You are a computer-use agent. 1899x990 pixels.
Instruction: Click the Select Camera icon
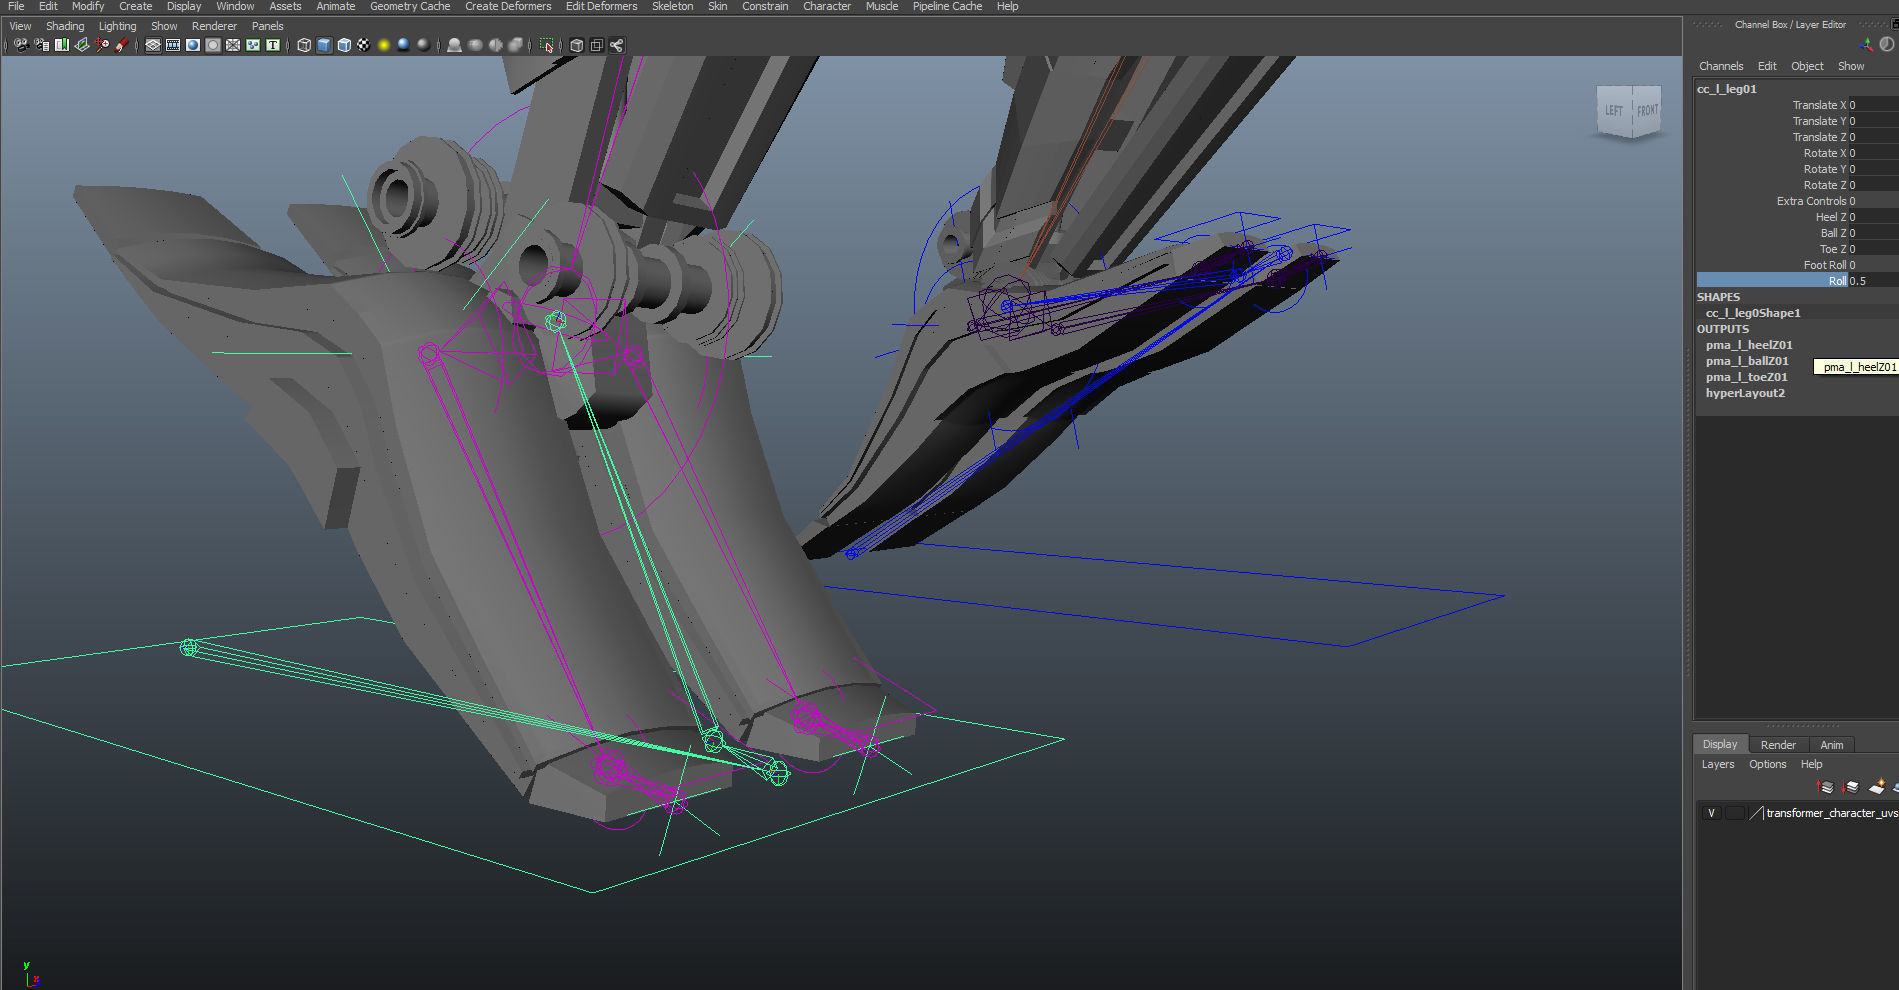[x=21, y=45]
